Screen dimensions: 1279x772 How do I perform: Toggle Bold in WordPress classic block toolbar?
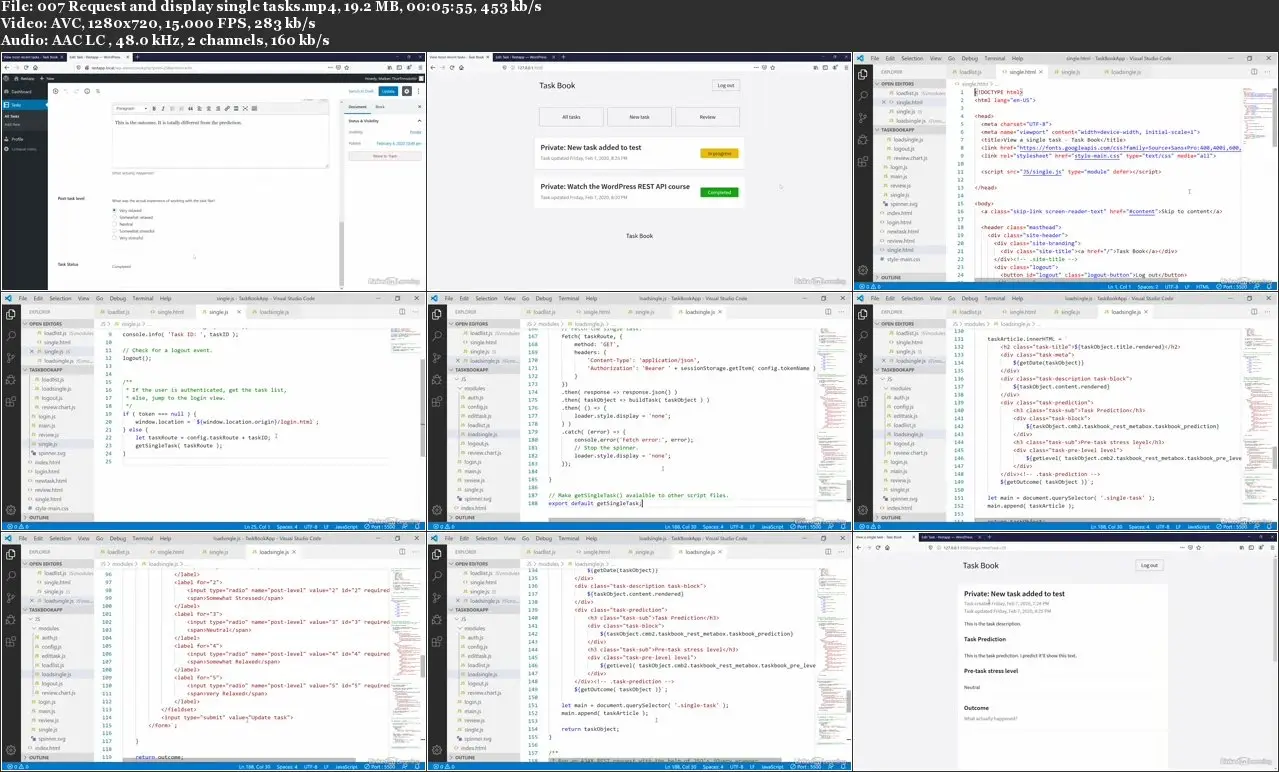(154, 108)
